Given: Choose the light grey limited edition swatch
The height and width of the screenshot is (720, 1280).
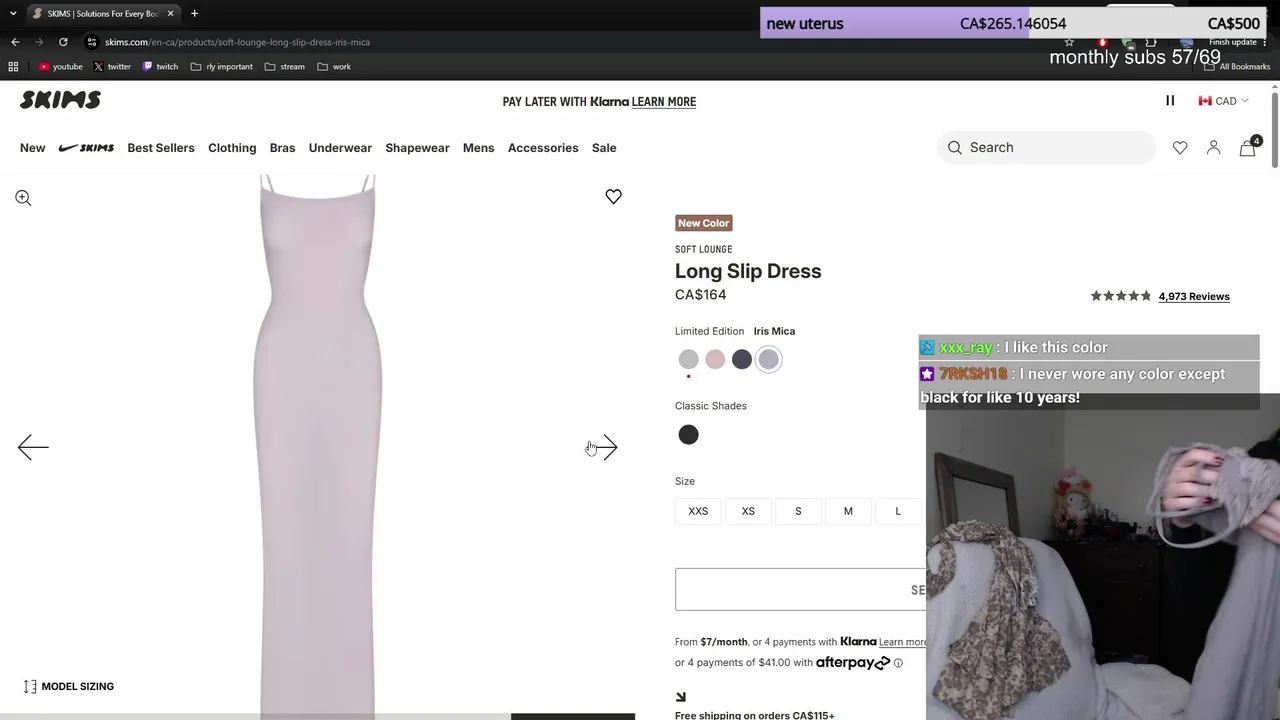Looking at the screenshot, I should point(688,360).
